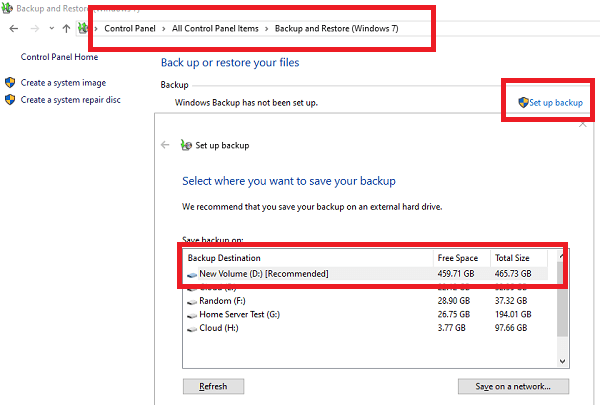Click drive icon for Random (F:)
The width and height of the screenshot is (600, 405).
point(192,302)
